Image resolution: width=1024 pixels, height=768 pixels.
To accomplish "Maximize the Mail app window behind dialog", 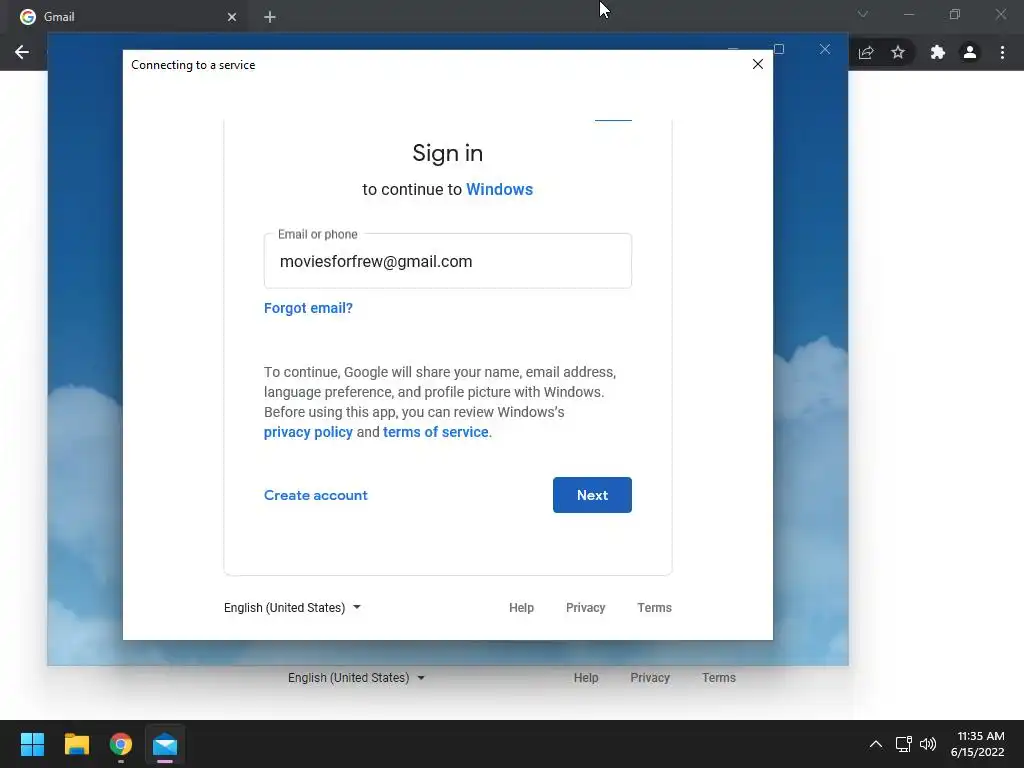I will tap(778, 49).
